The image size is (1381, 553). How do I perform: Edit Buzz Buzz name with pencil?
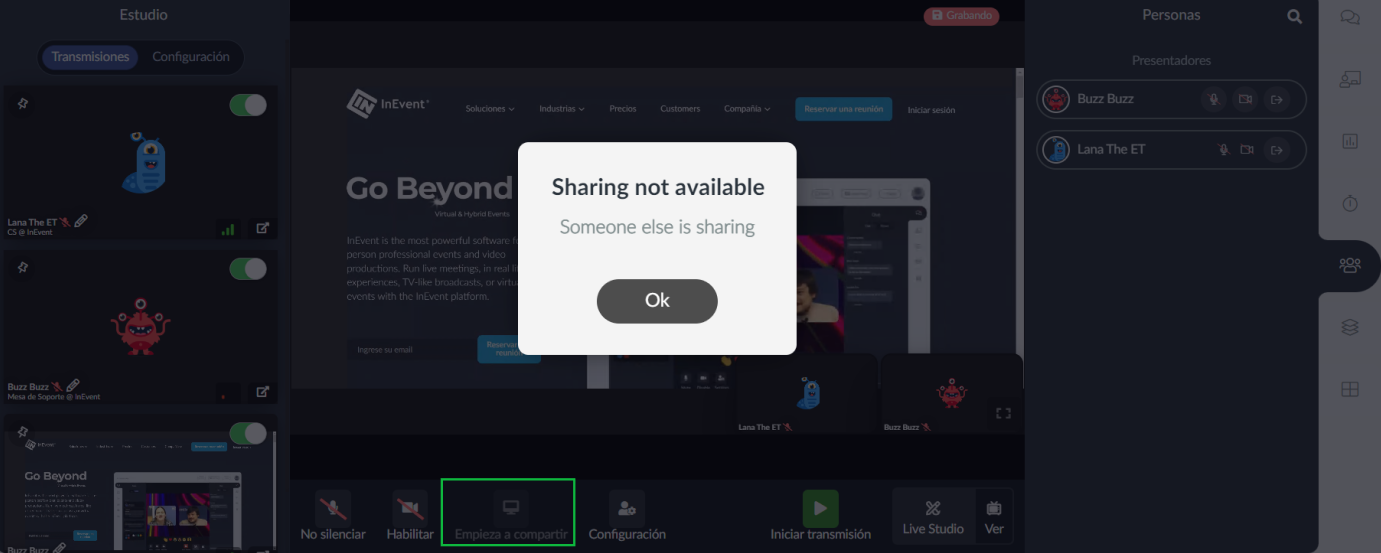click(73, 385)
